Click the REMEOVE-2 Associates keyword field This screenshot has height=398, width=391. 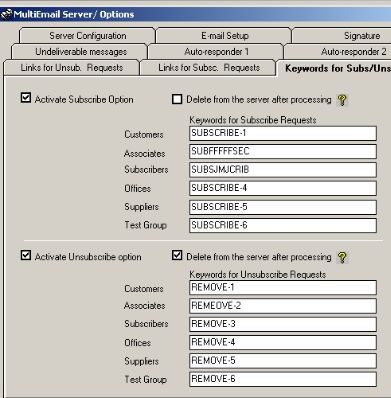click(283, 306)
